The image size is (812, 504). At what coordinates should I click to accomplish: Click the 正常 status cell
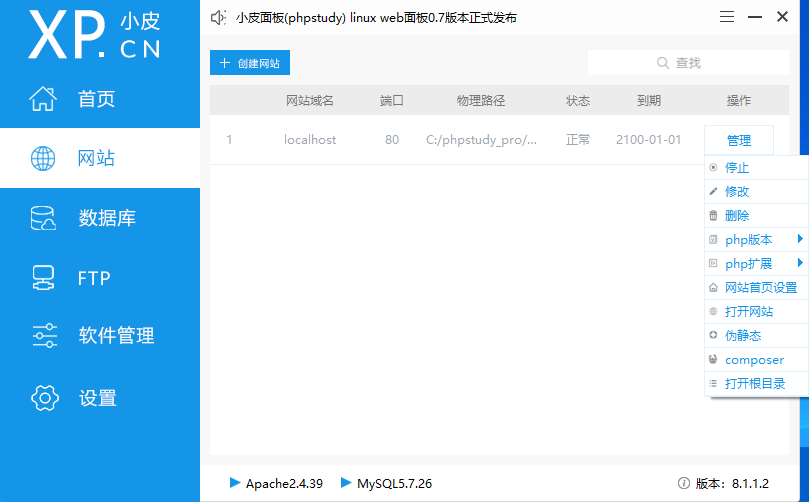point(577,139)
